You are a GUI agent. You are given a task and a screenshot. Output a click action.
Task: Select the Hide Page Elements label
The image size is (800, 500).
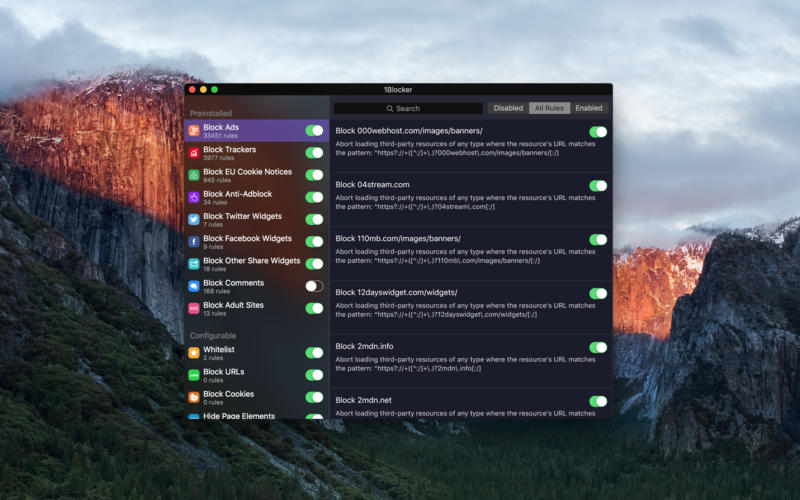239,416
